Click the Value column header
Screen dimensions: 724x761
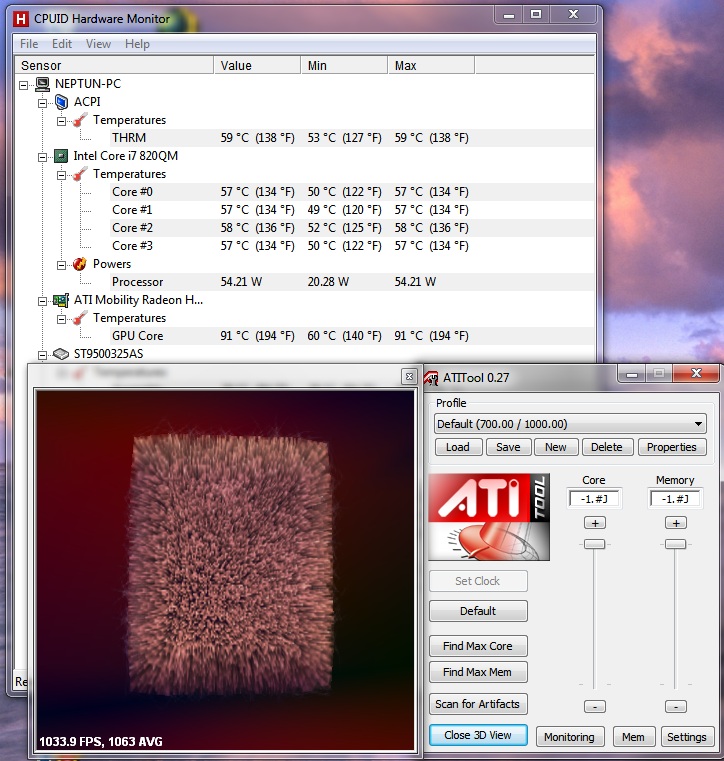(x=257, y=66)
